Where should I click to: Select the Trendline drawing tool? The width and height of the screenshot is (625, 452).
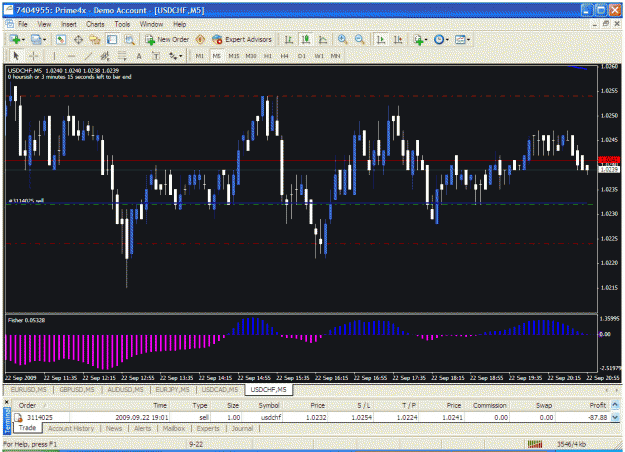coord(88,56)
